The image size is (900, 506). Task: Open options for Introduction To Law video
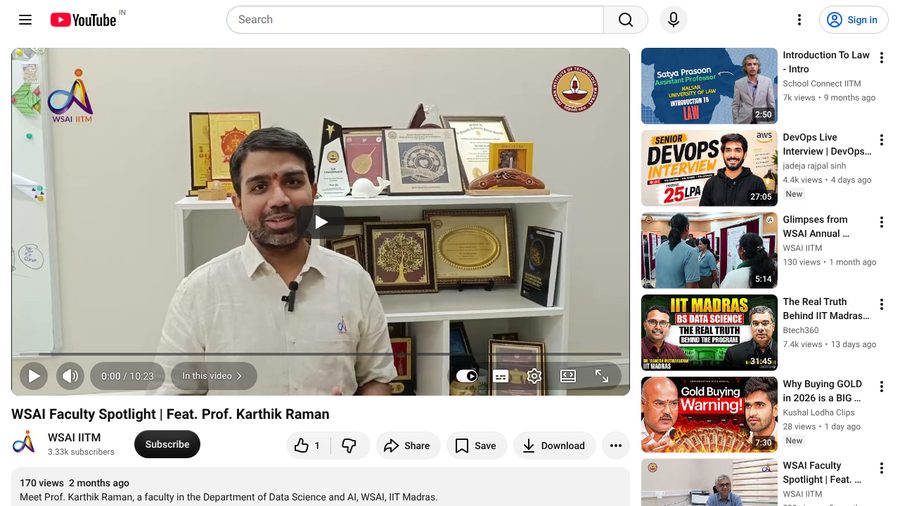(882, 57)
